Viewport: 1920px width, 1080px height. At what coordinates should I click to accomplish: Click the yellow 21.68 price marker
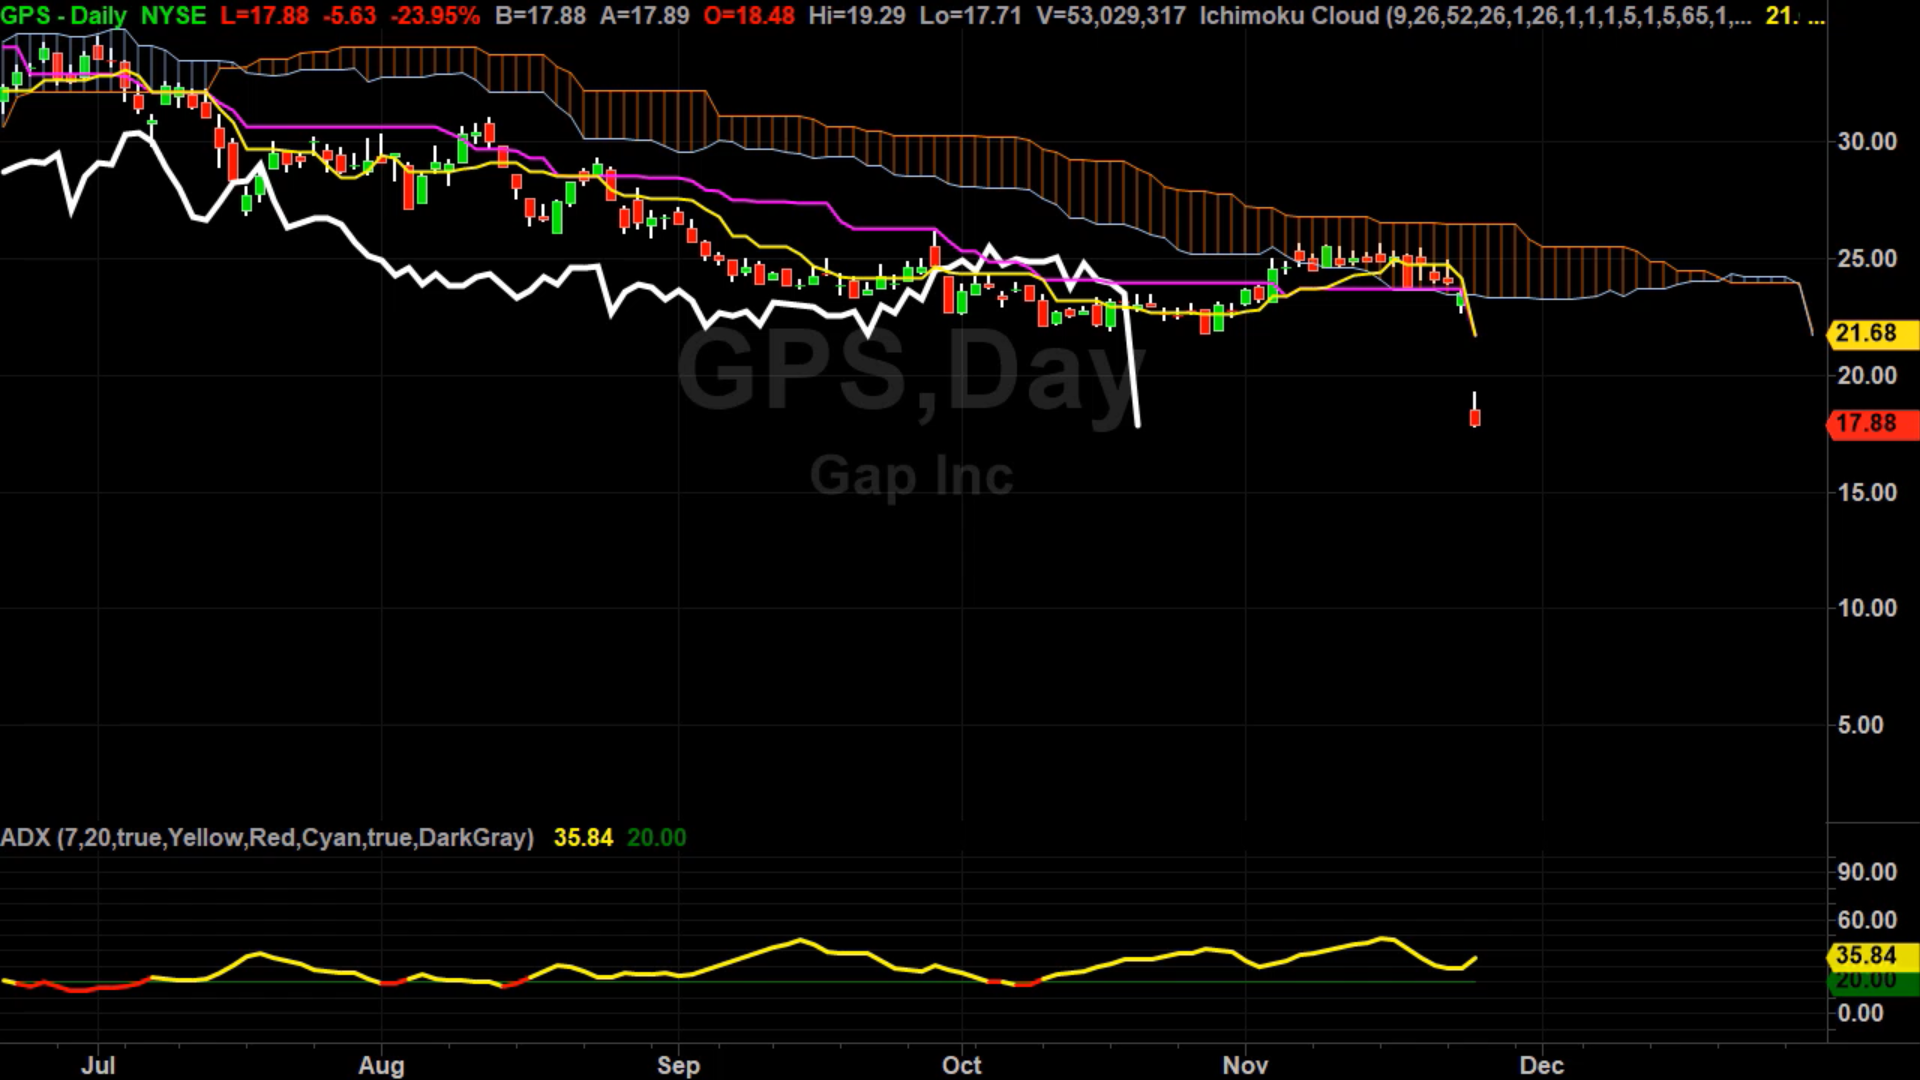[1872, 333]
